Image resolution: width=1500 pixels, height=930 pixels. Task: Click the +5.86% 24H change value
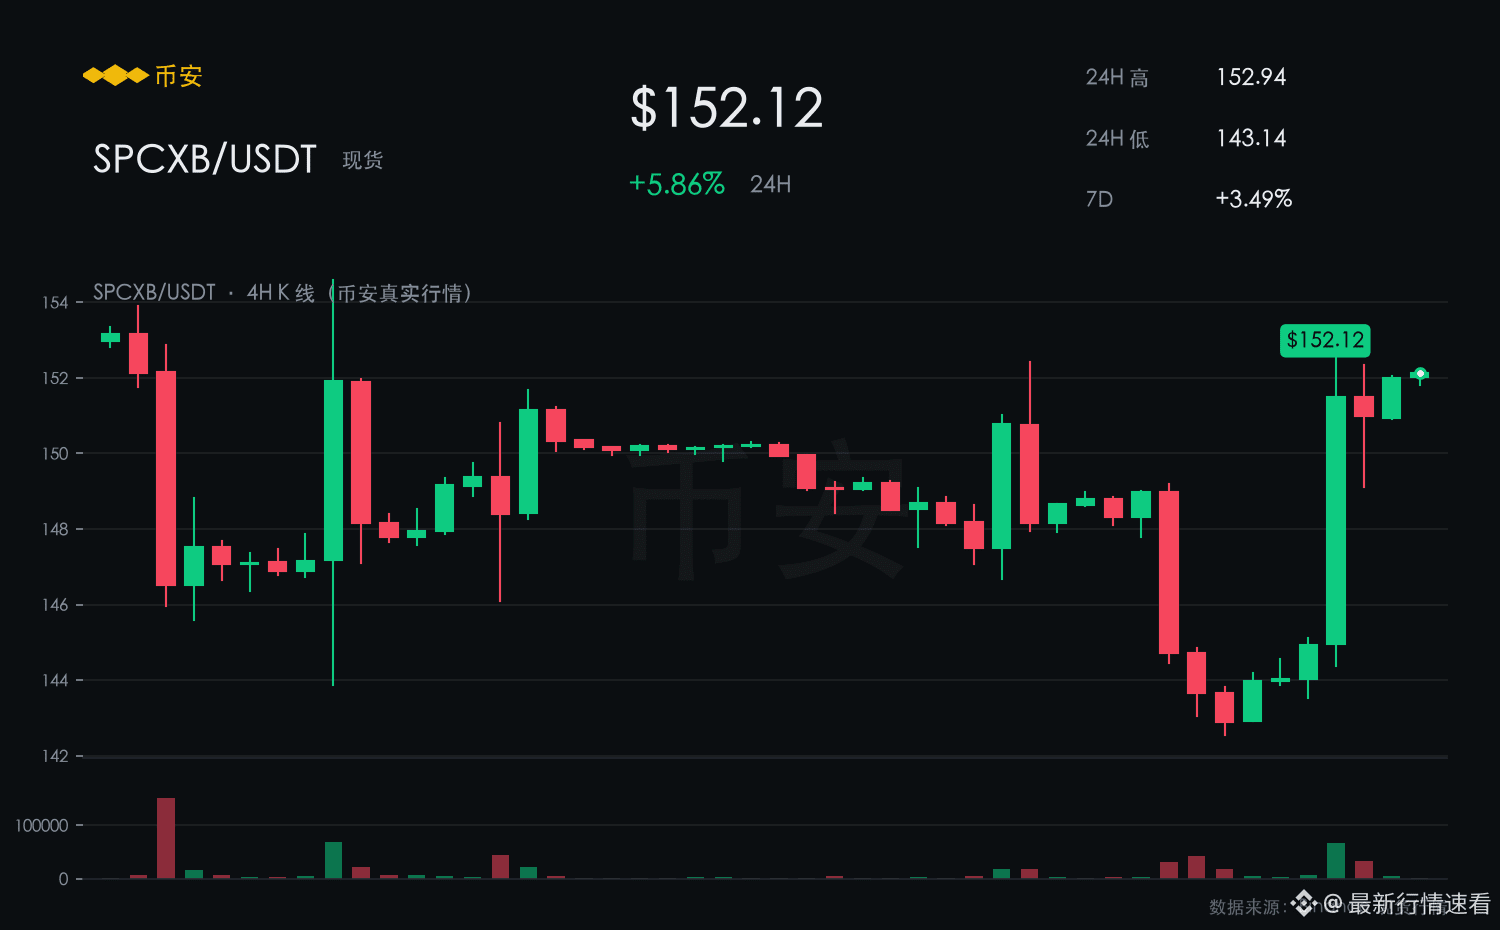point(677,184)
